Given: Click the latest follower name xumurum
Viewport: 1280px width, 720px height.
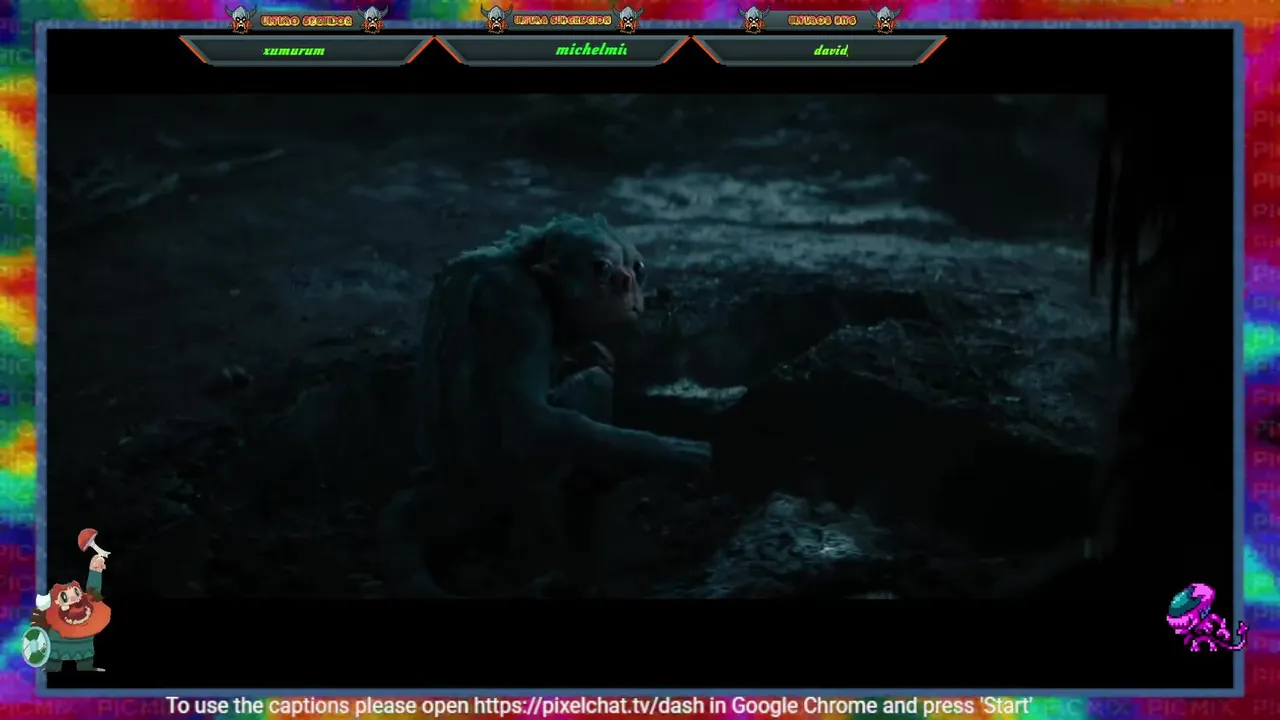Looking at the screenshot, I should tap(294, 51).
